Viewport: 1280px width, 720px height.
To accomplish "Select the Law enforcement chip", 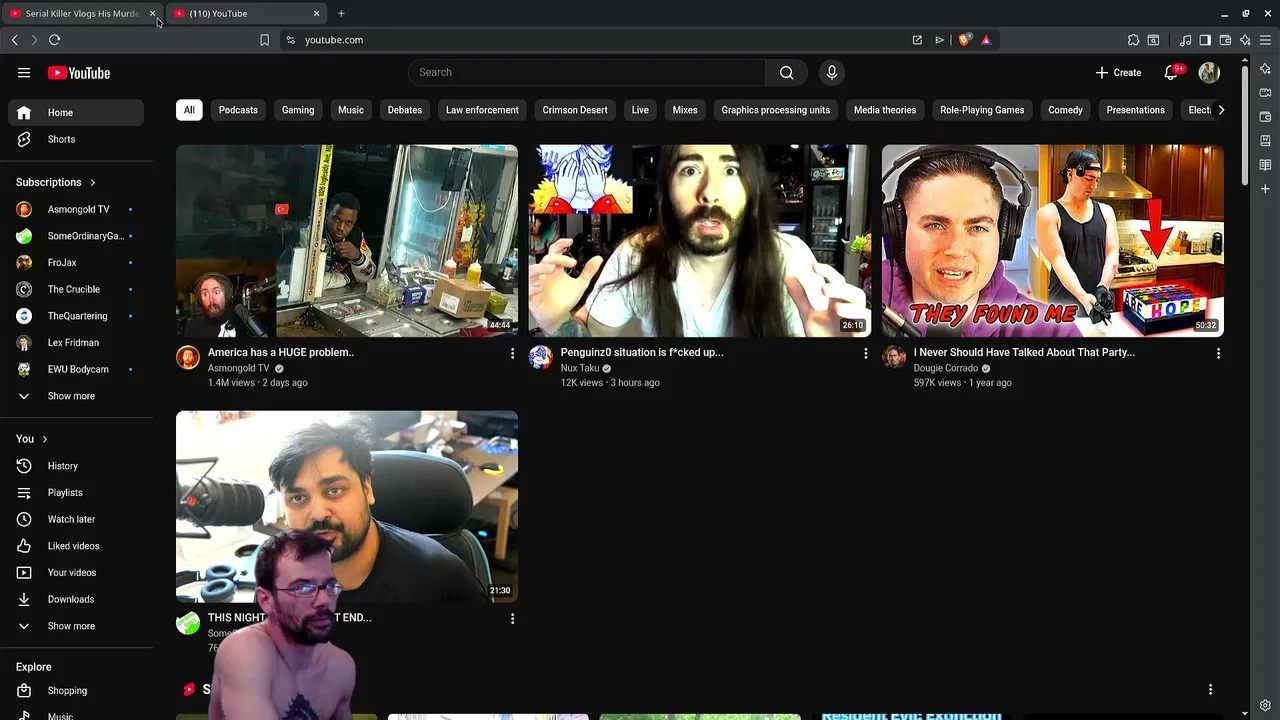I will tap(482, 110).
